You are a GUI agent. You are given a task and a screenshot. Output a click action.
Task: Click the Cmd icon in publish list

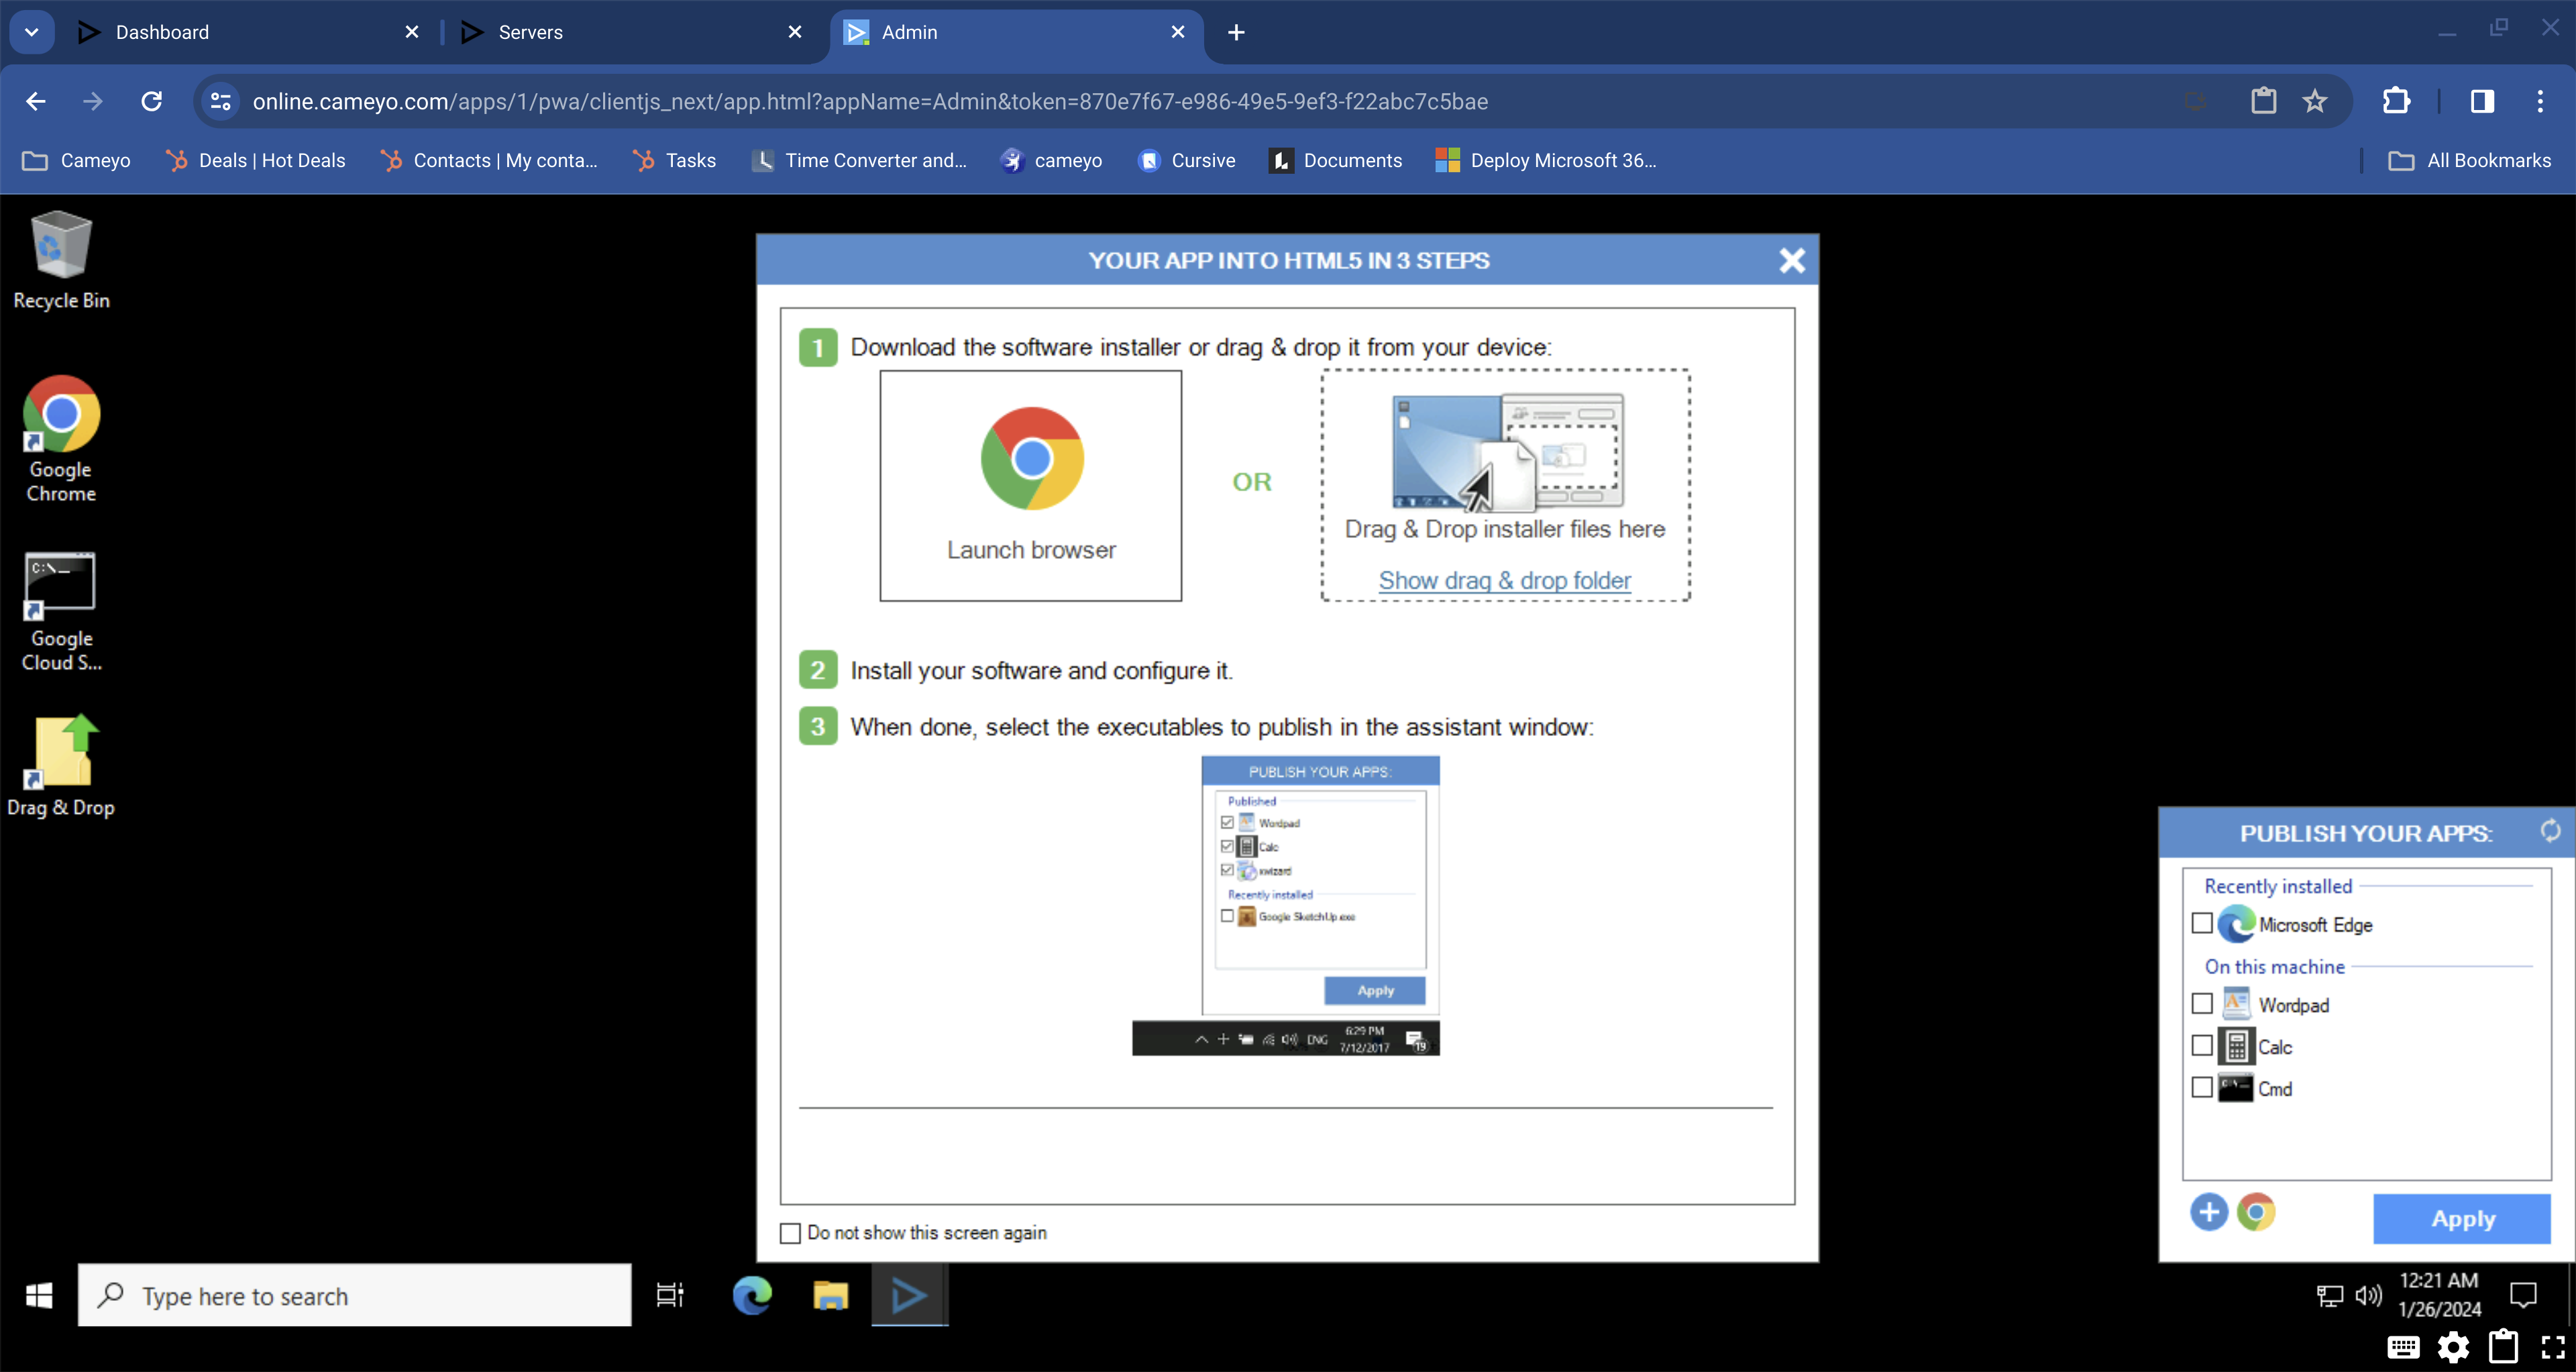2235,1088
